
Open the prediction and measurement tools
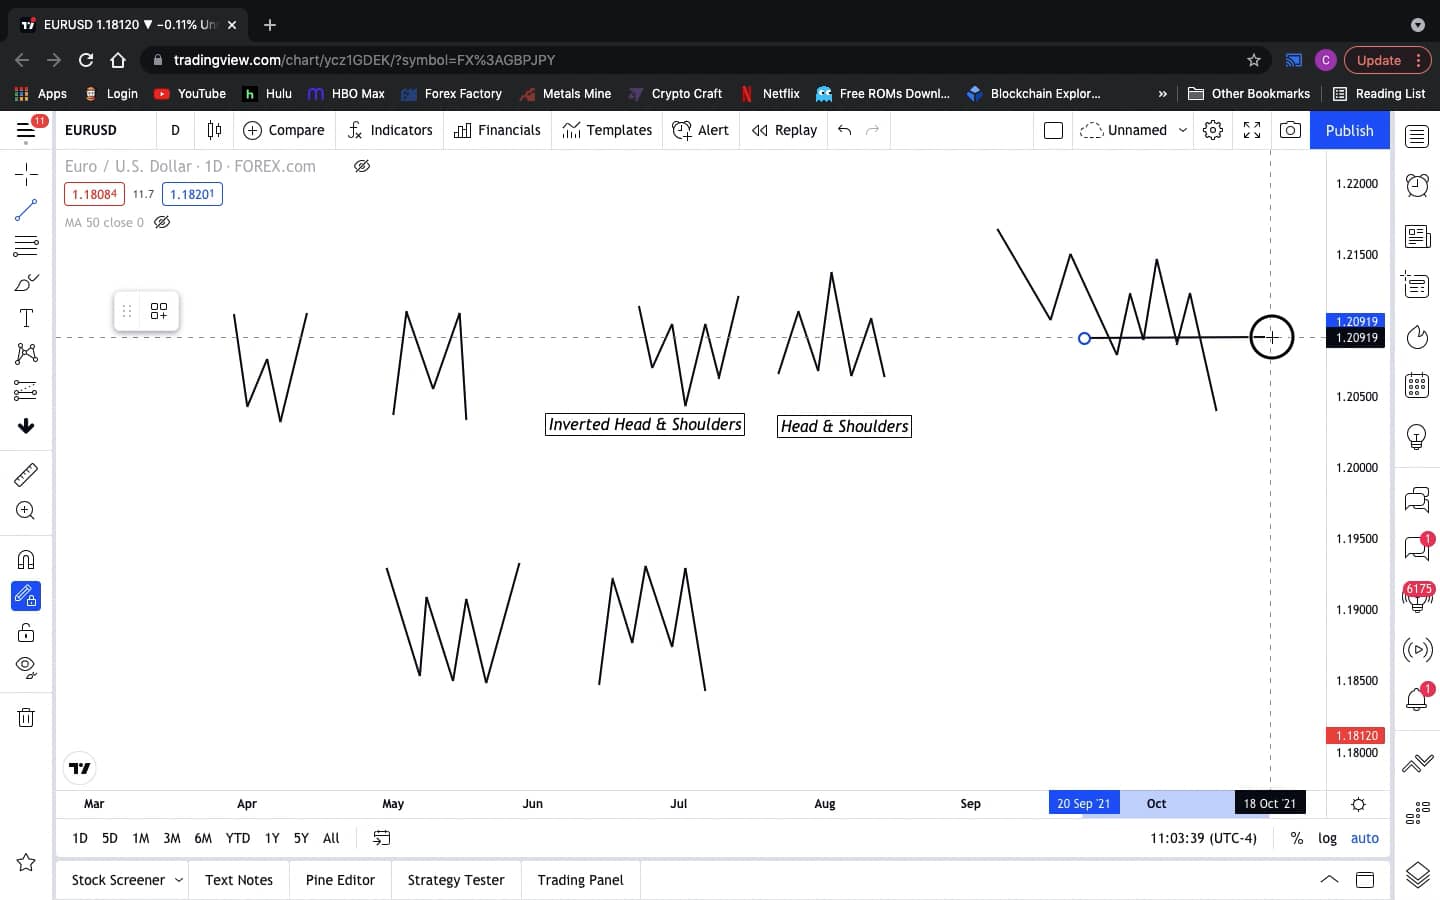(26, 390)
